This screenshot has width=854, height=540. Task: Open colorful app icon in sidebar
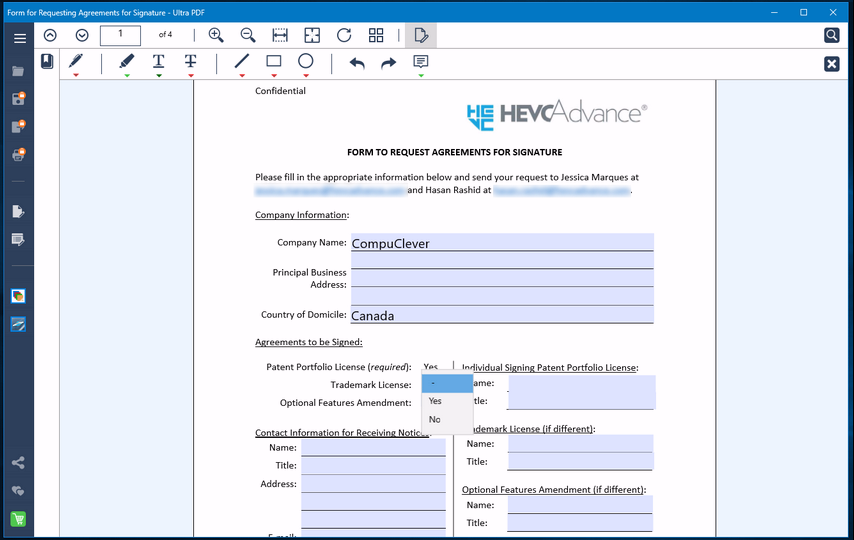pyautogui.click(x=18, y=296)
